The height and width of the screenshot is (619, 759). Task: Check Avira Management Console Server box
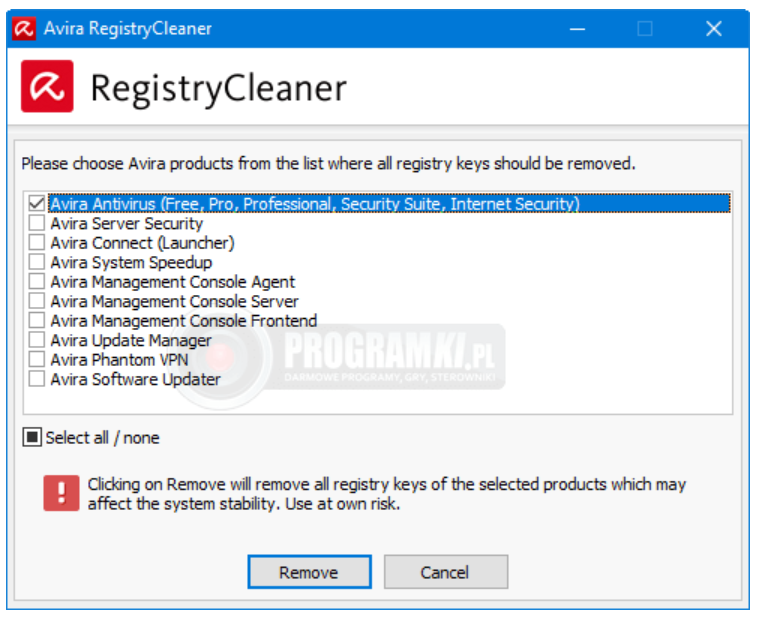(x=37, y=301)
